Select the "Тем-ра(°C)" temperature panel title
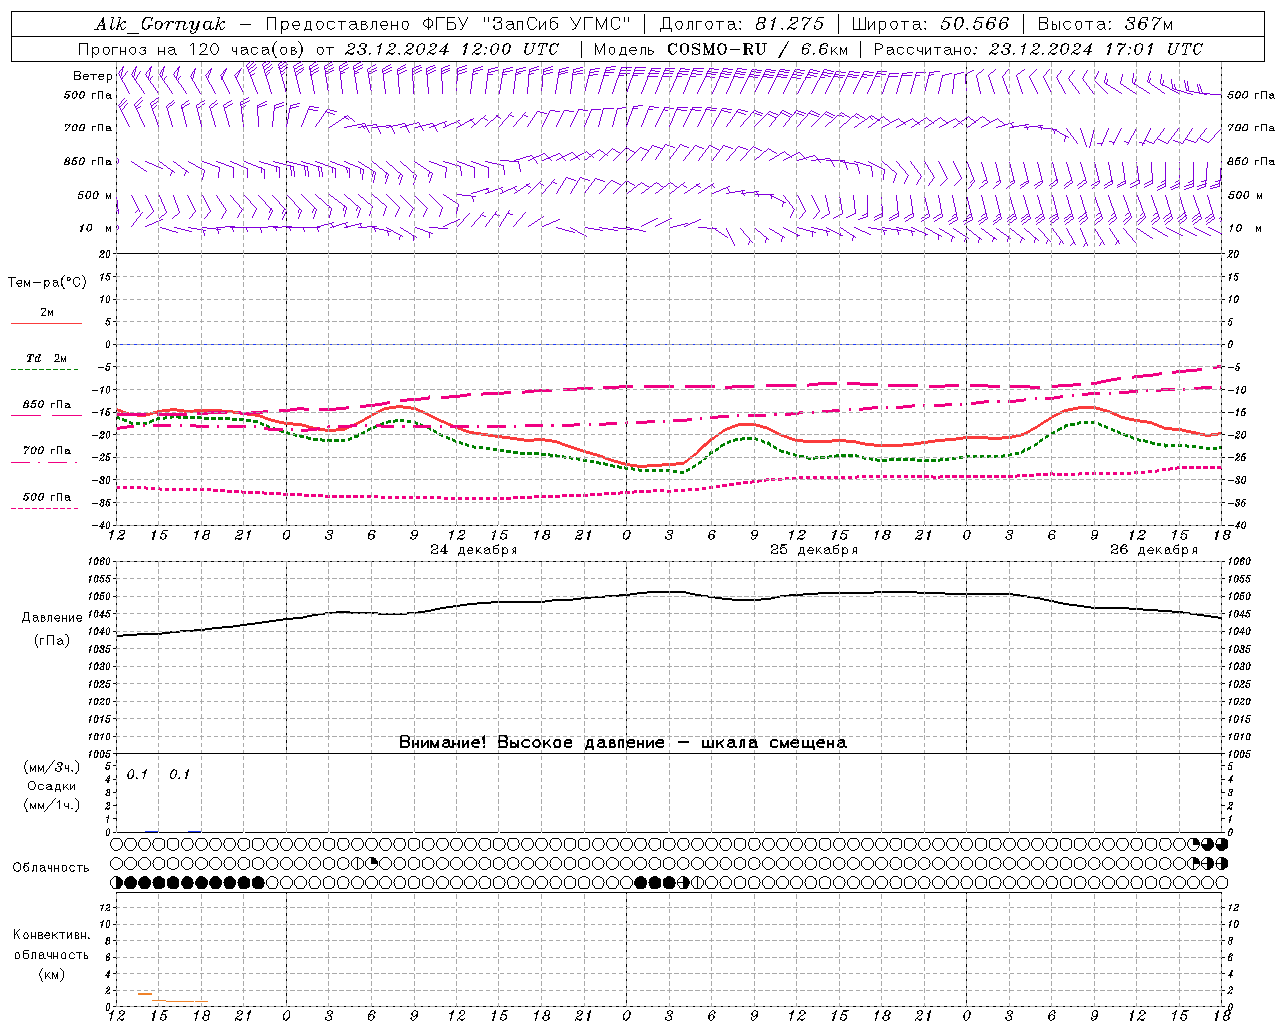 coord(47,283)
